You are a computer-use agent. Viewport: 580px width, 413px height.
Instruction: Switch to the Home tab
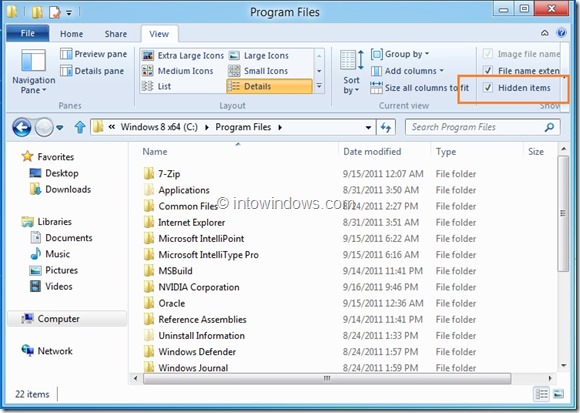71,34
